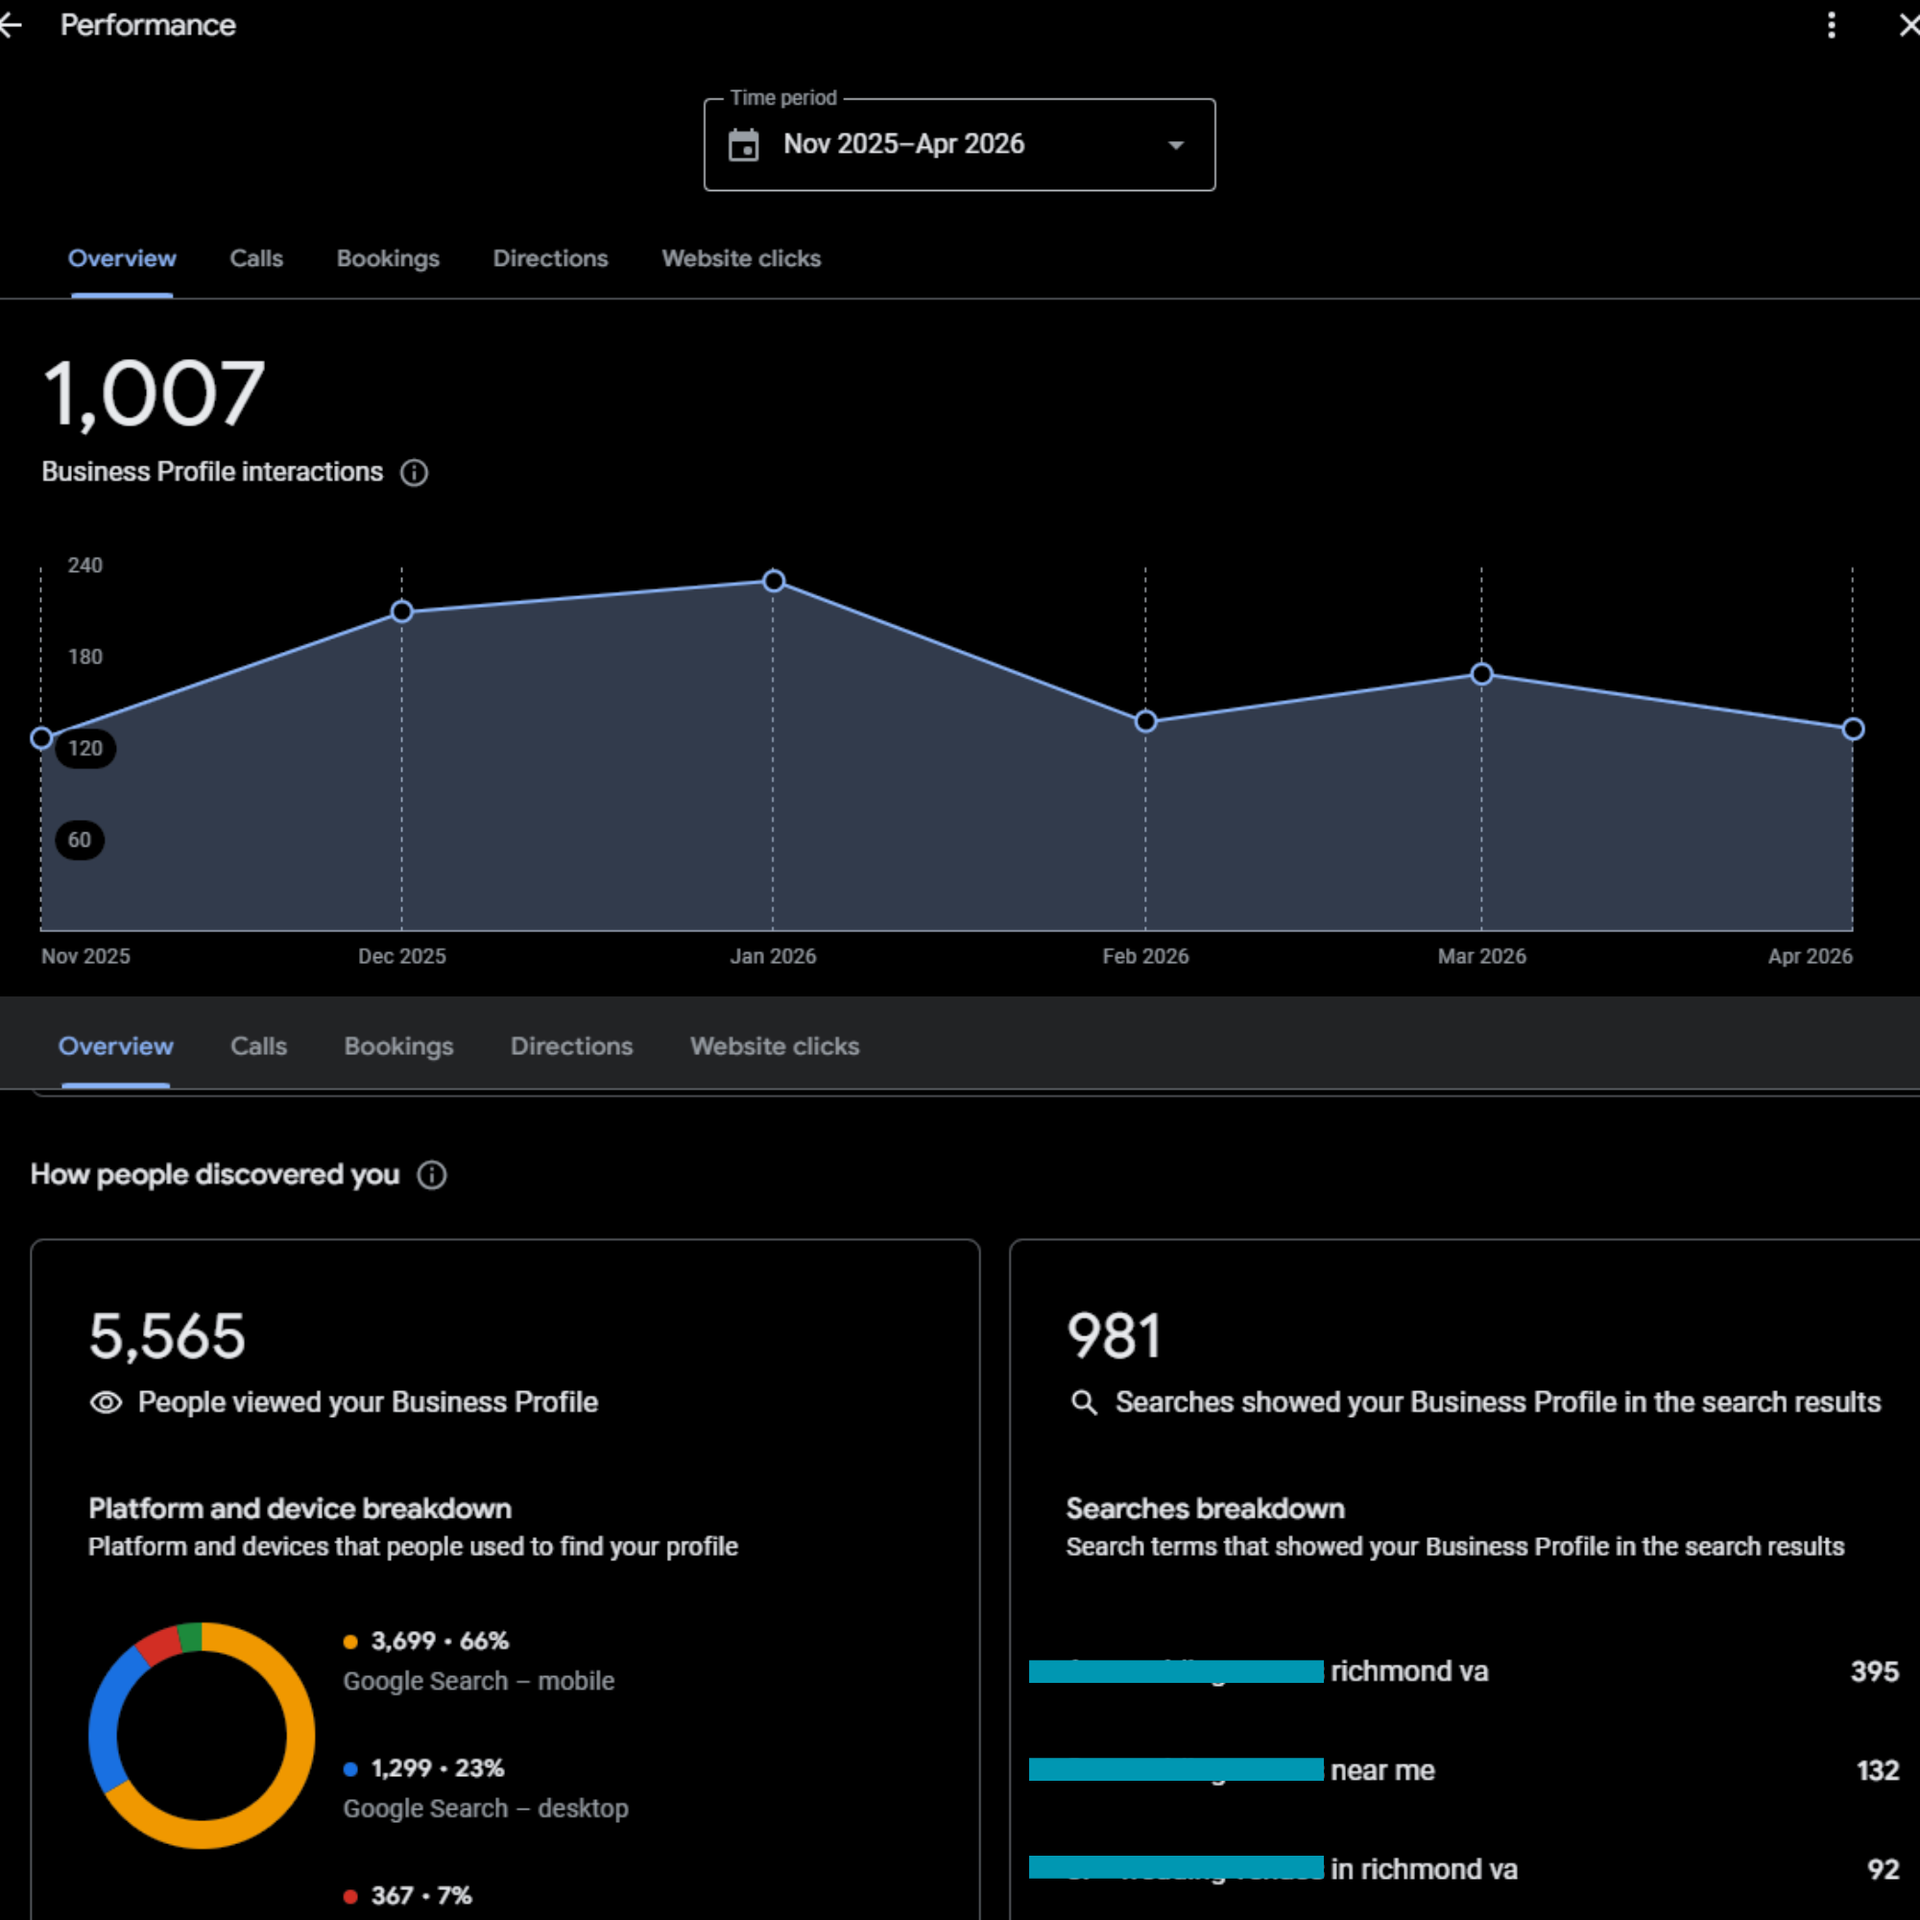Switch to the top Calls tab
The width and height of the screenshot is (1920, 1920).
pos(256,259)
